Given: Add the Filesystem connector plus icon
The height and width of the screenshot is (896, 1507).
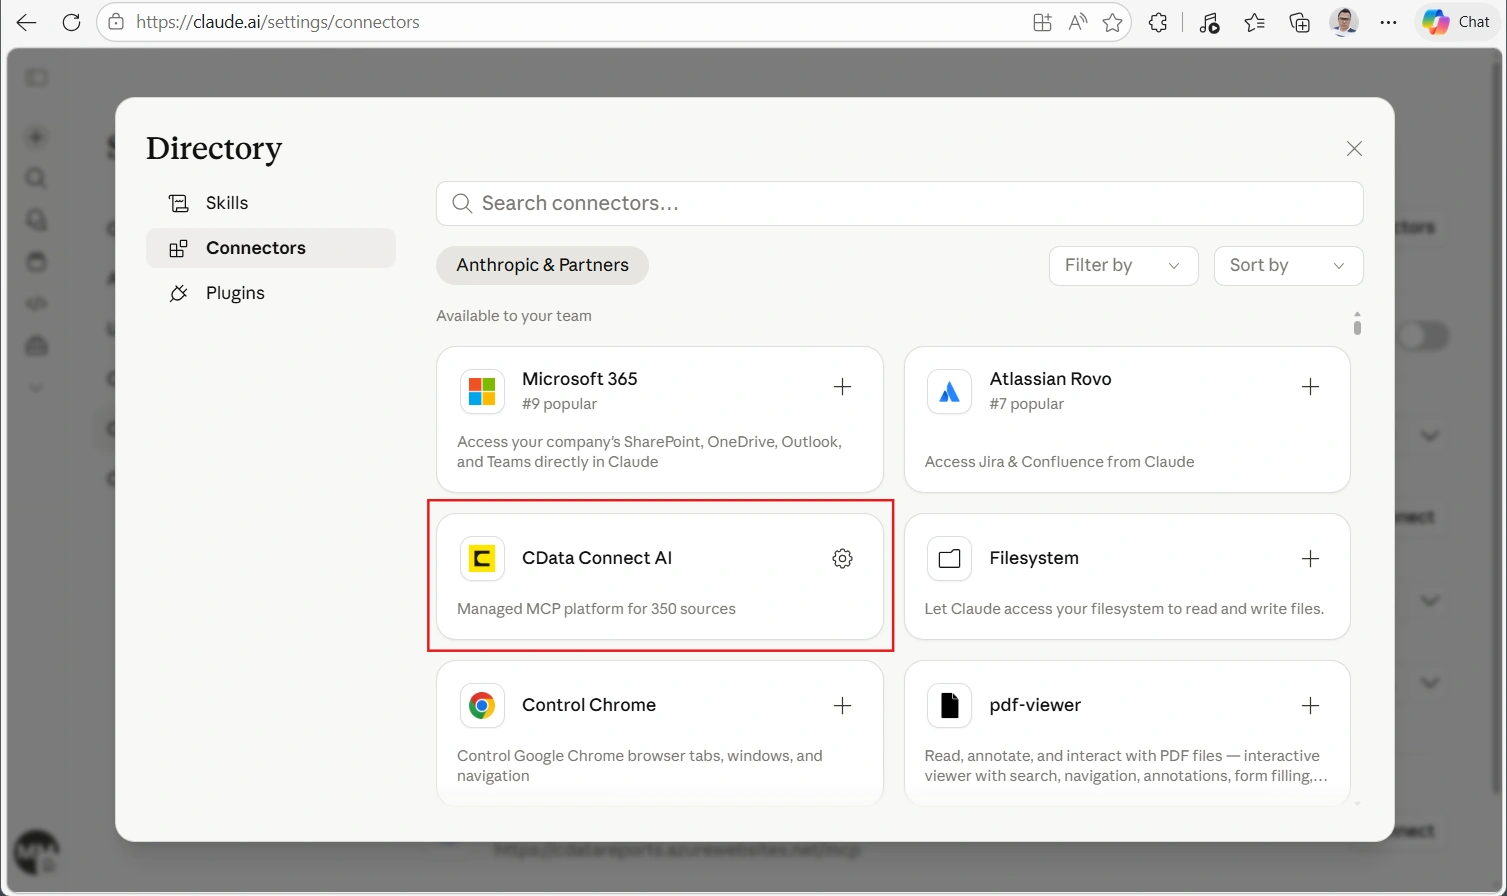Looking at the screenshot, I should point(1310,559).
